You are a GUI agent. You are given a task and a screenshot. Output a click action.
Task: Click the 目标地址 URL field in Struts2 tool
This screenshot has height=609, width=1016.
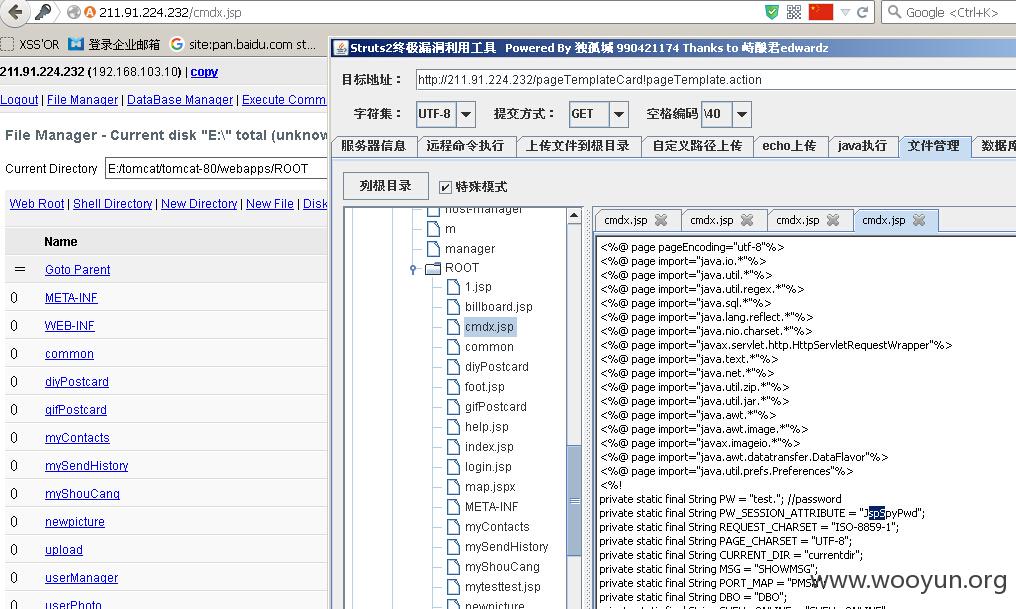[715, 80]
